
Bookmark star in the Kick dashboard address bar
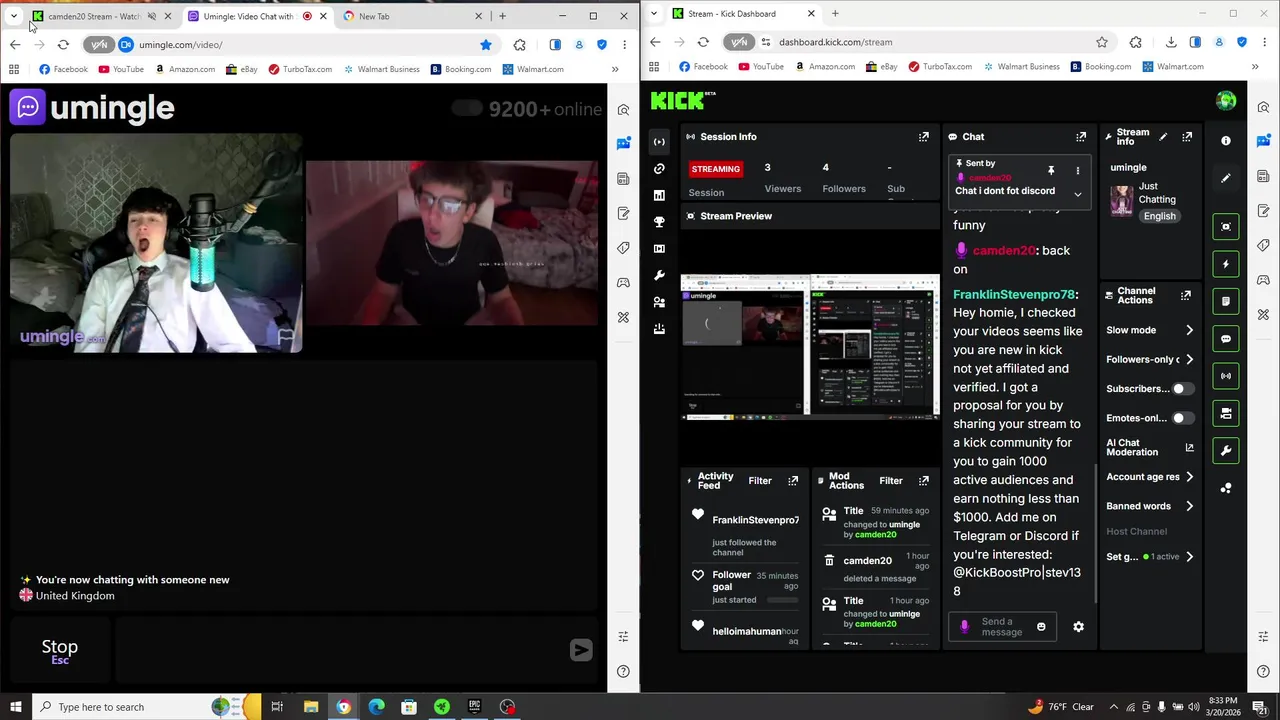pyautogui.click(x=1102, y=42)
